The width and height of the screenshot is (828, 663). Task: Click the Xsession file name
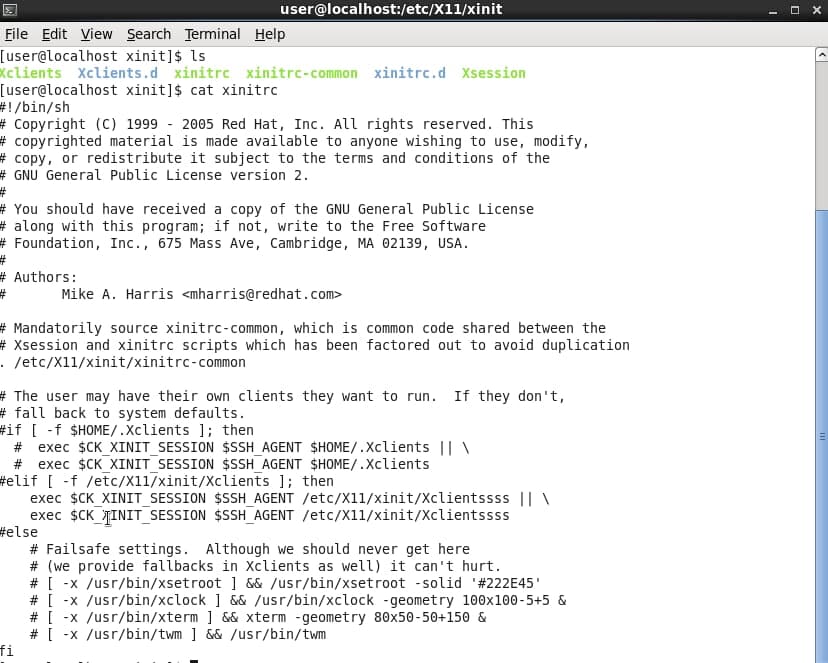494,73
